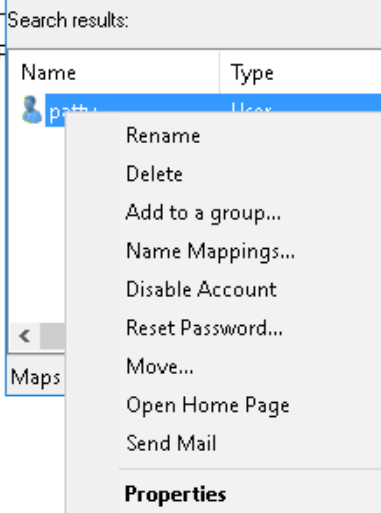
Task: Click the left scroll arrow in results
Action: [25, 336]
